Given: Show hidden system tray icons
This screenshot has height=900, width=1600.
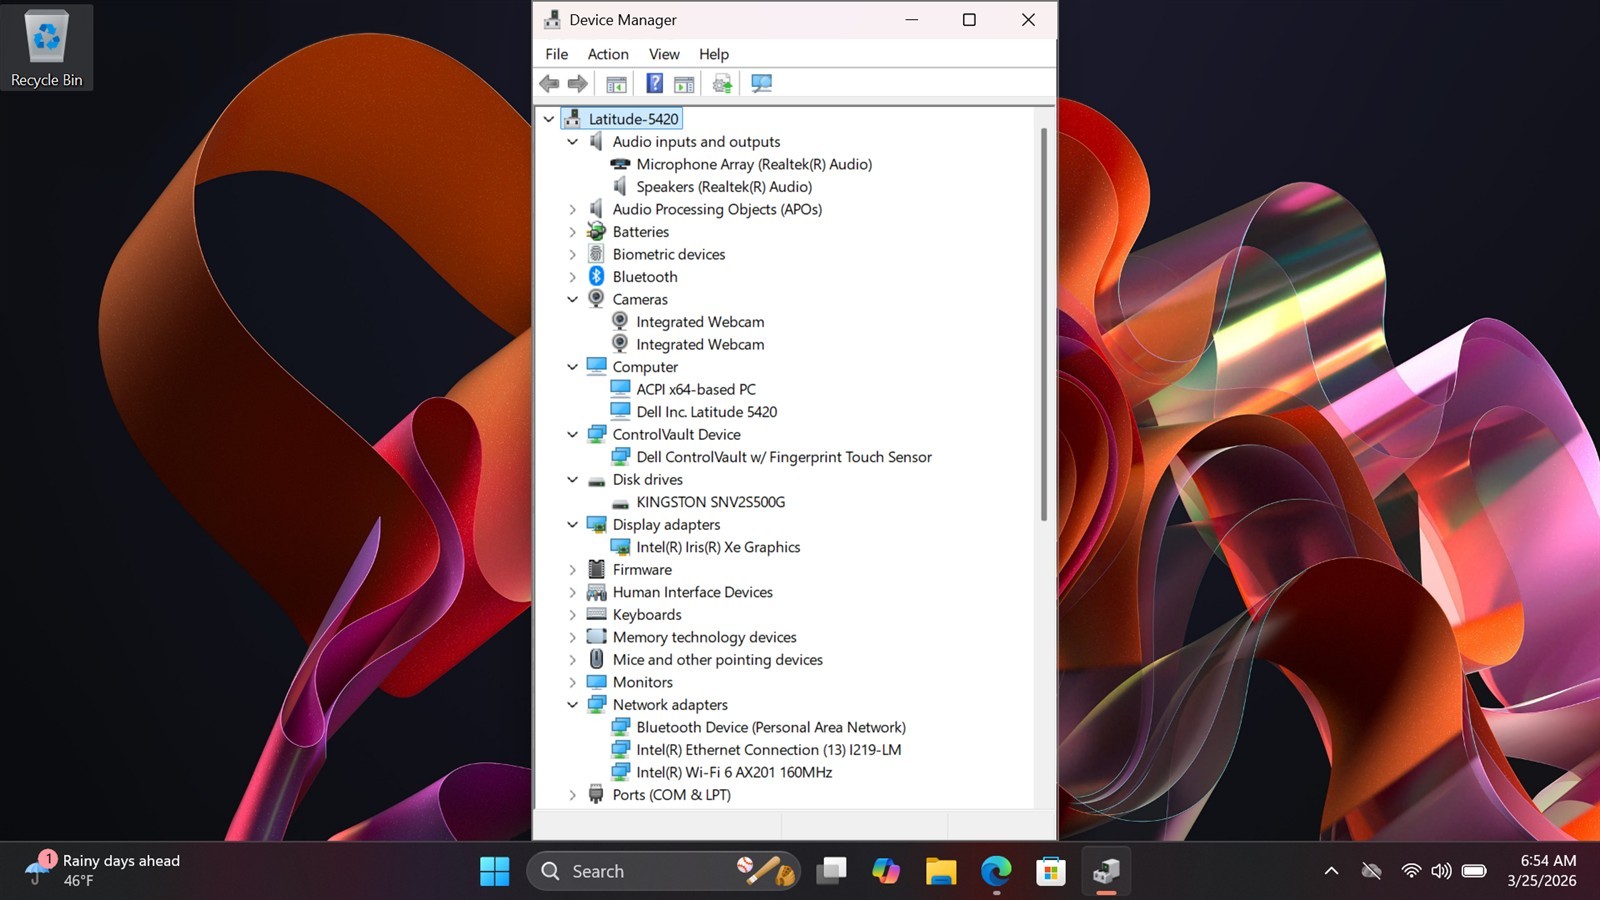Looking at the screenshot, I should (1331, 871).
